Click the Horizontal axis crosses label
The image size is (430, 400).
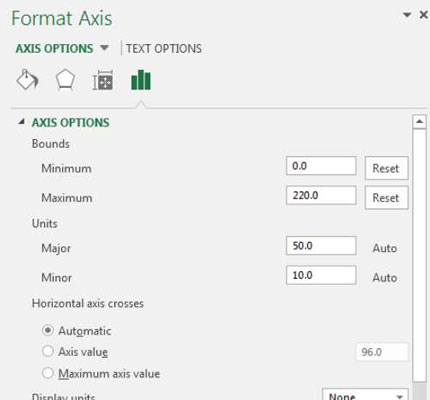pyautogui.click(x=88, y=303)
